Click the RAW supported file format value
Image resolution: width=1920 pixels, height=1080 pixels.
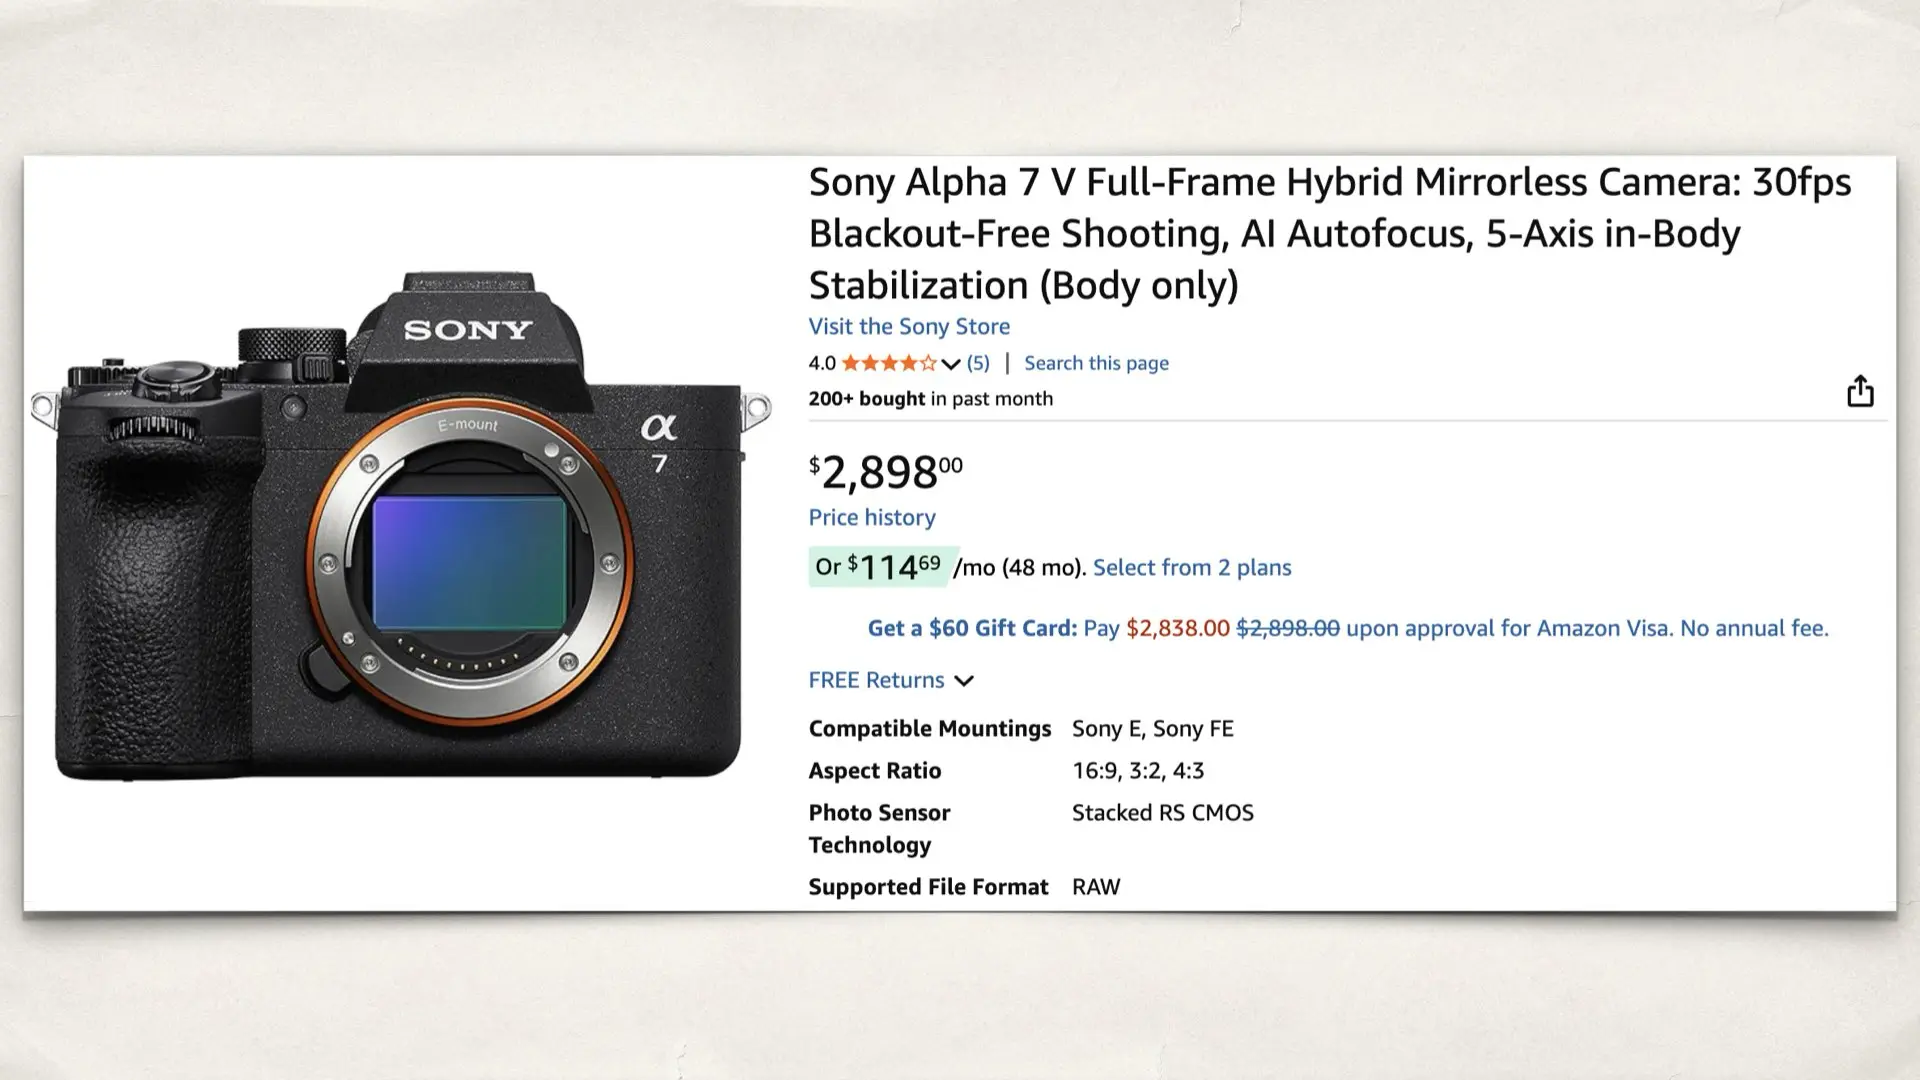1096,886
